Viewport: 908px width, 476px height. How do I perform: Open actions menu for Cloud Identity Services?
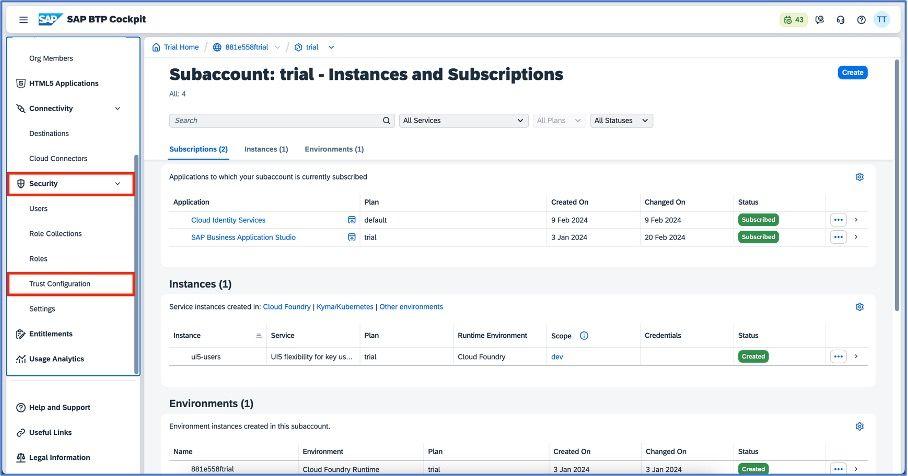[838, 220]
